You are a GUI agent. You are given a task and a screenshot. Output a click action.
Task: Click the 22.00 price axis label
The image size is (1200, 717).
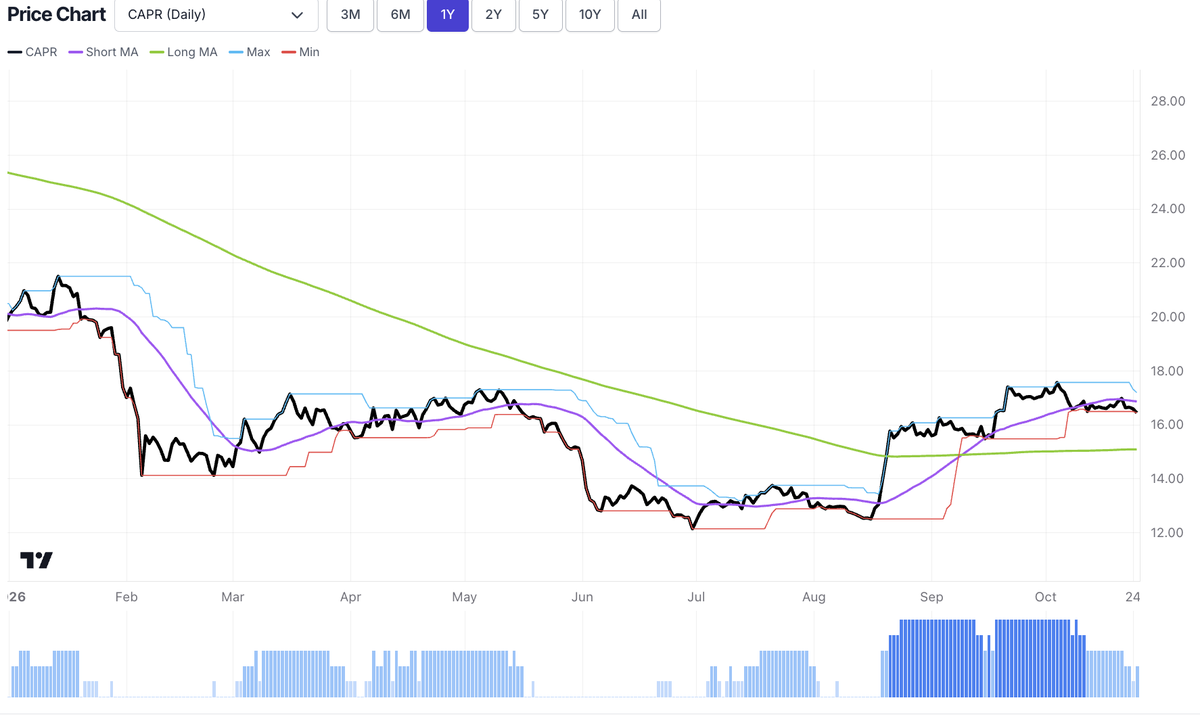(1168, 263)
